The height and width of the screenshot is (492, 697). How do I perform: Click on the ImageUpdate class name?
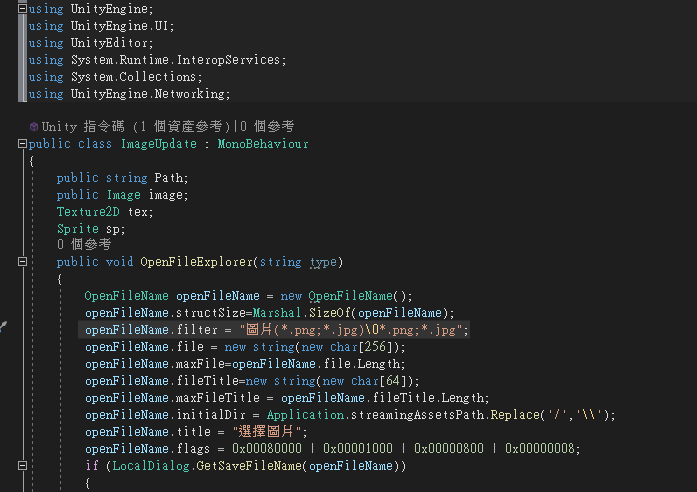[159, 144]
